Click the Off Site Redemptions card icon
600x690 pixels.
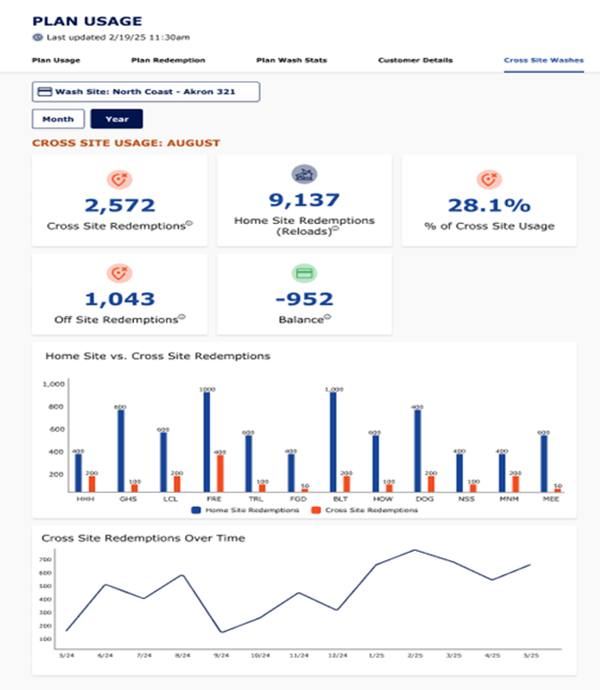[120, 273]
